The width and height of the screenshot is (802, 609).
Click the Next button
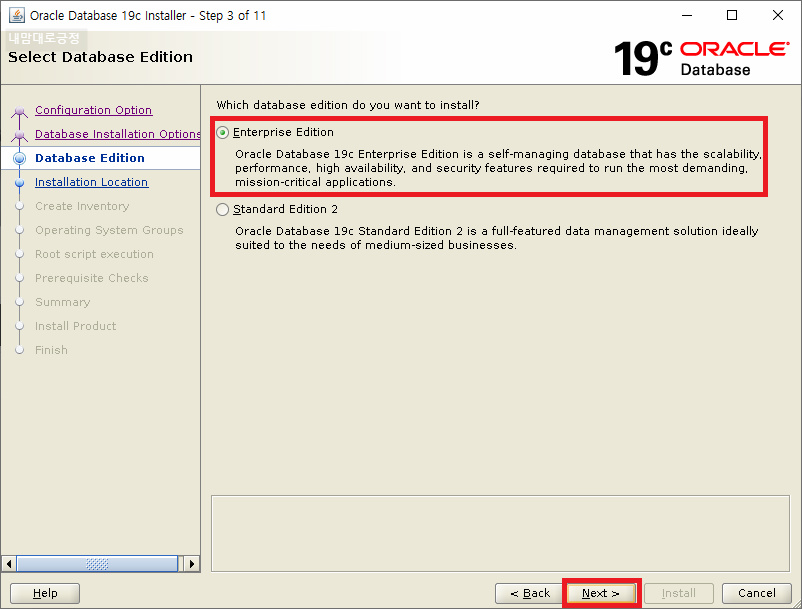(x=601, y=593)
